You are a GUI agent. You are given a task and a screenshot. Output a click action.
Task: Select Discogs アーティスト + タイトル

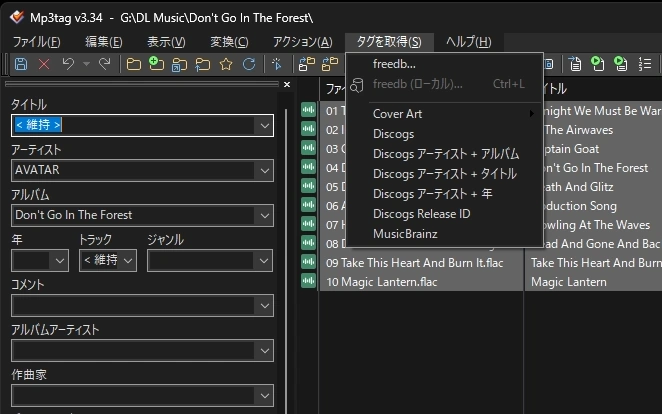tap(444, 173)
